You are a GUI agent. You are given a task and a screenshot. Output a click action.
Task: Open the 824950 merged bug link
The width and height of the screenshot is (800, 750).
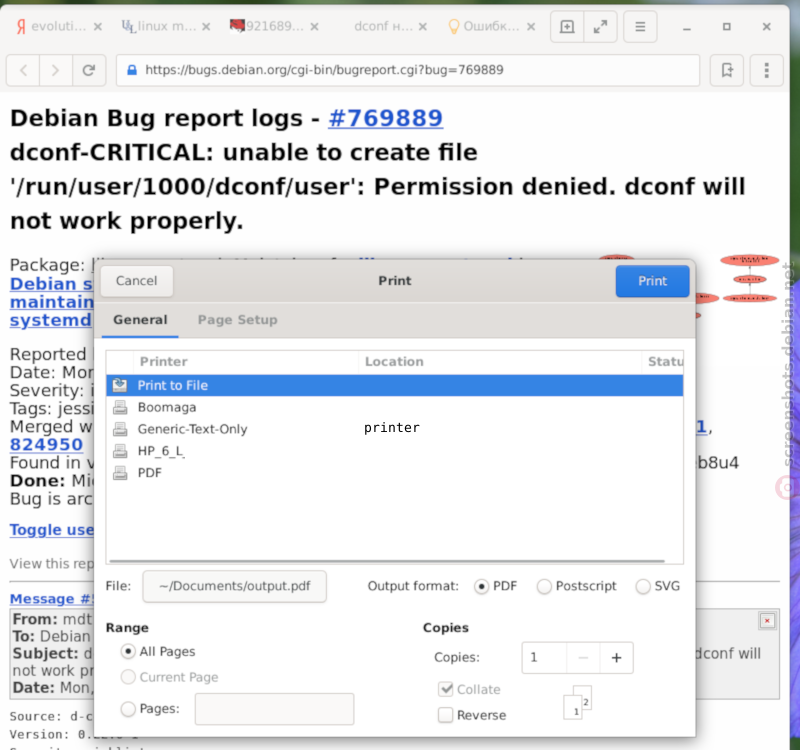(46, 444)
